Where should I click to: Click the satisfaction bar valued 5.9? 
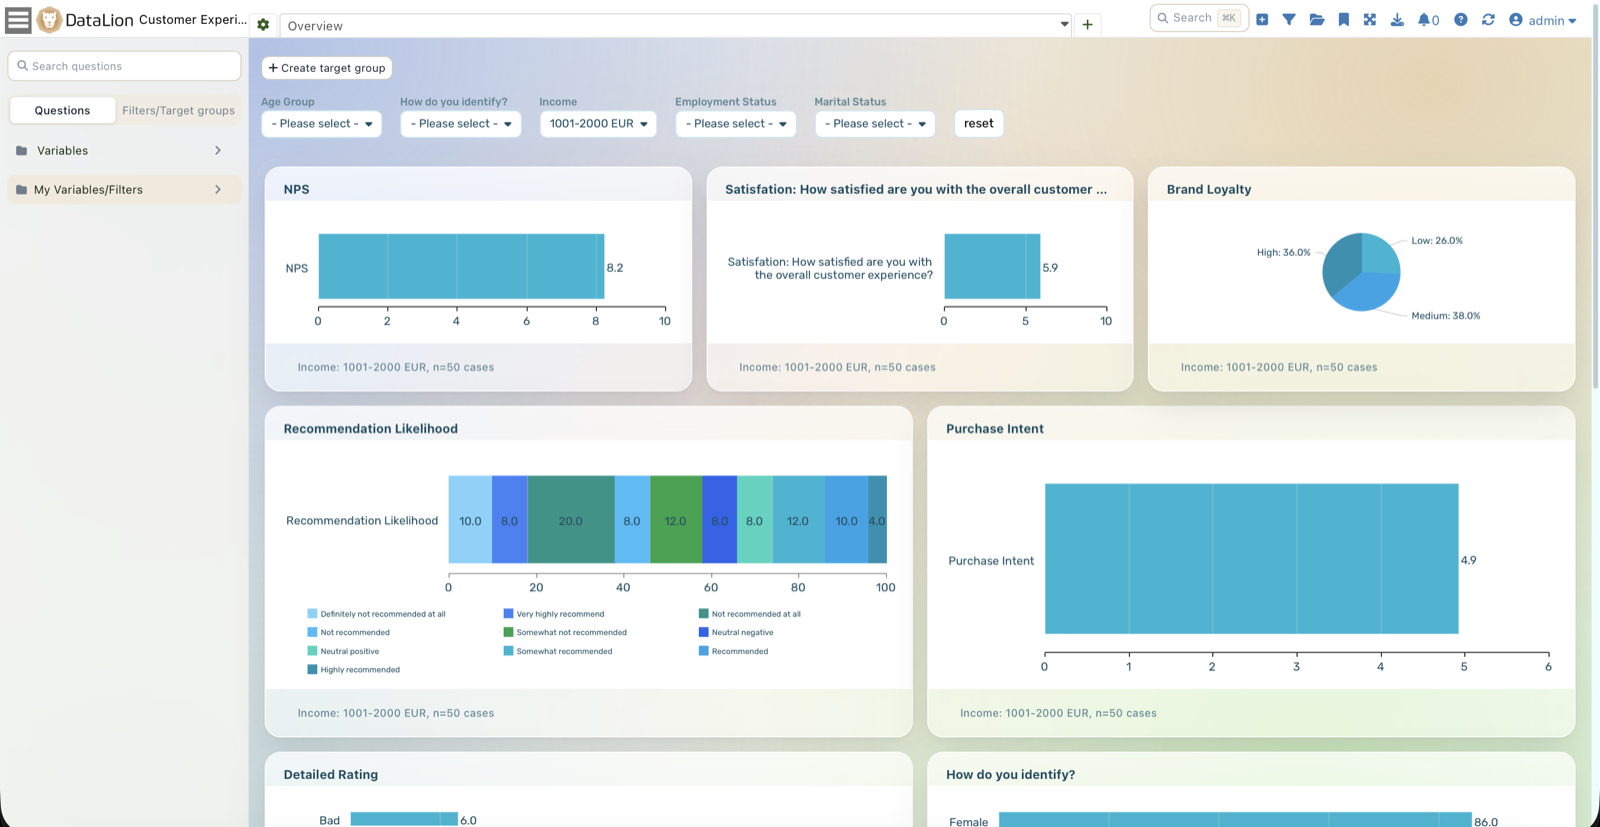pos(992,267)
